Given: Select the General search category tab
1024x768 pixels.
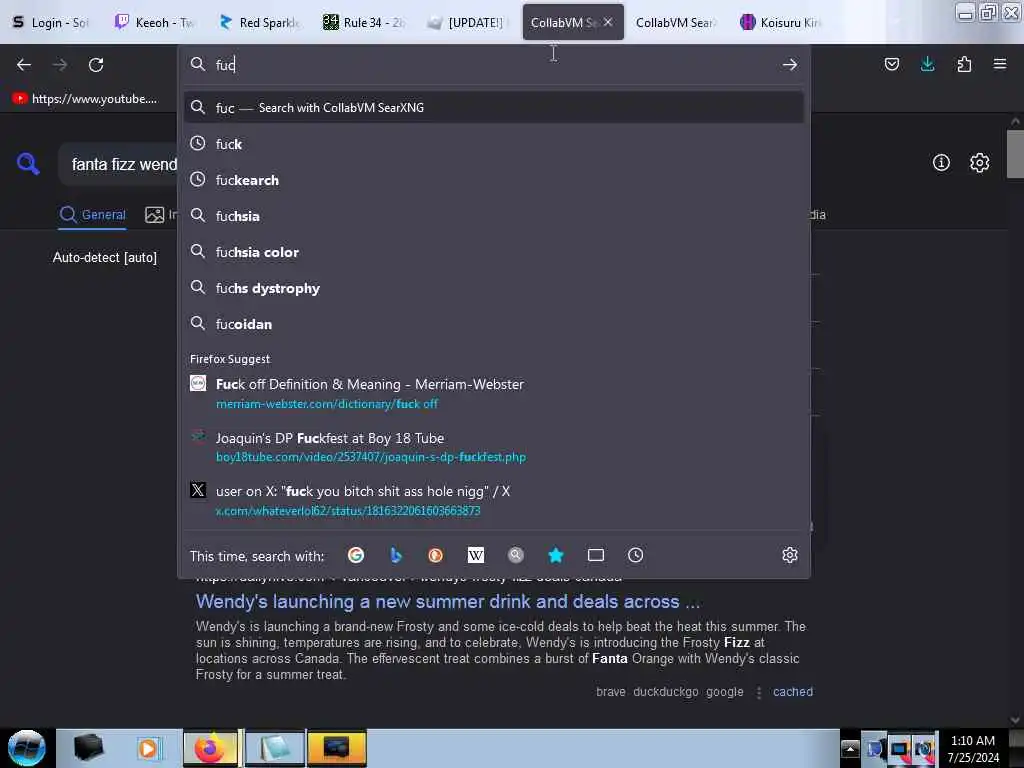Looking at the screenshot, I should point(92,214).
